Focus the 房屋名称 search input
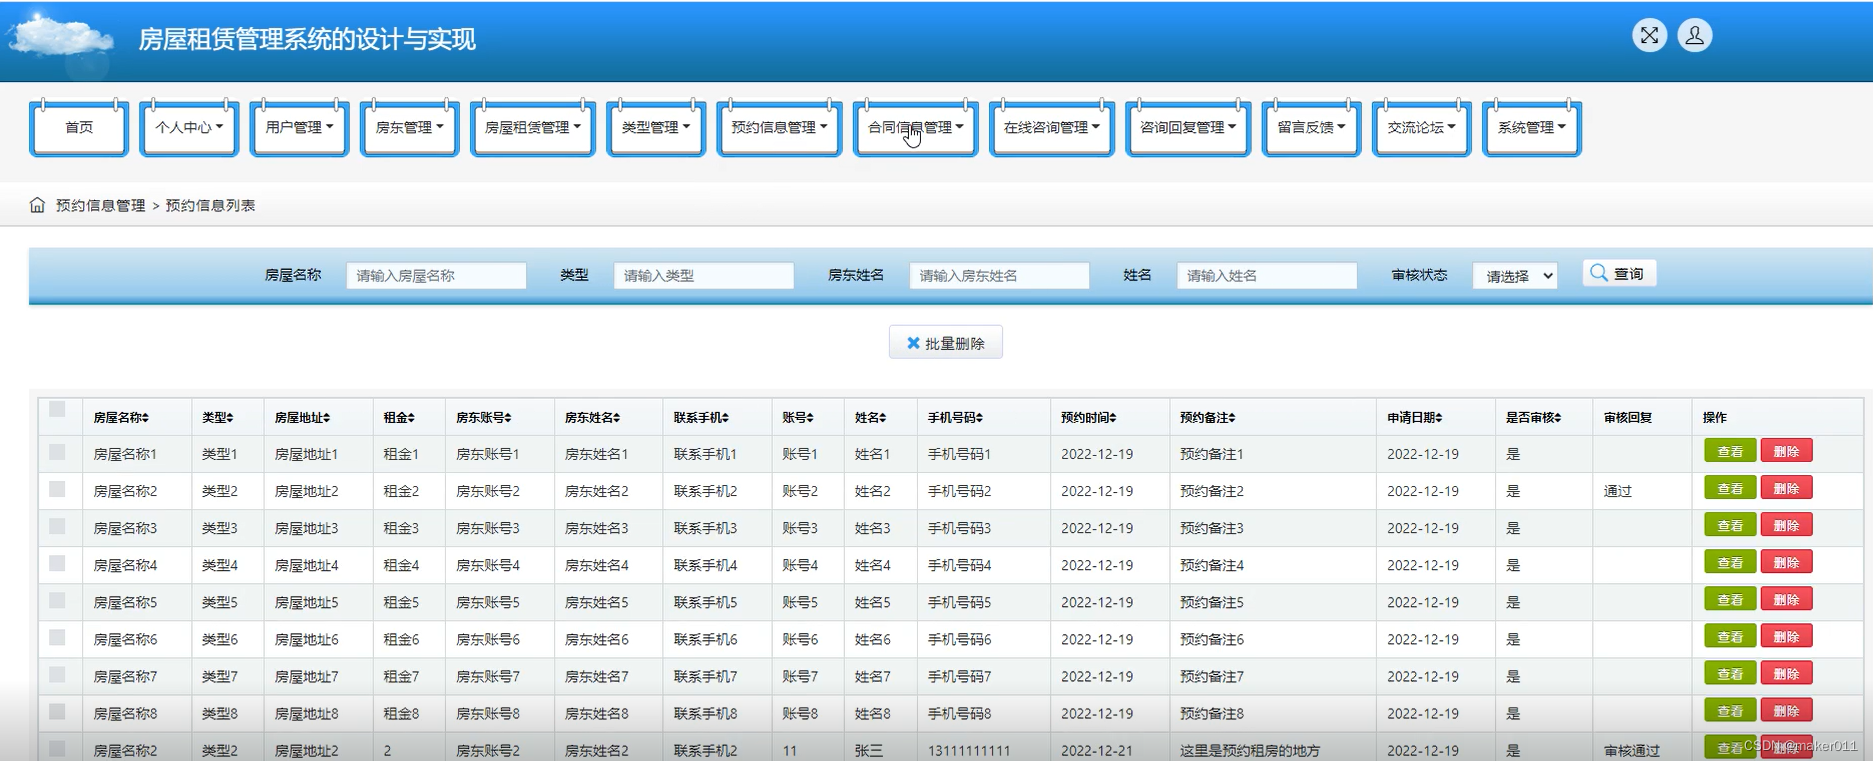 pyautogui.click(x=436, y=276)
